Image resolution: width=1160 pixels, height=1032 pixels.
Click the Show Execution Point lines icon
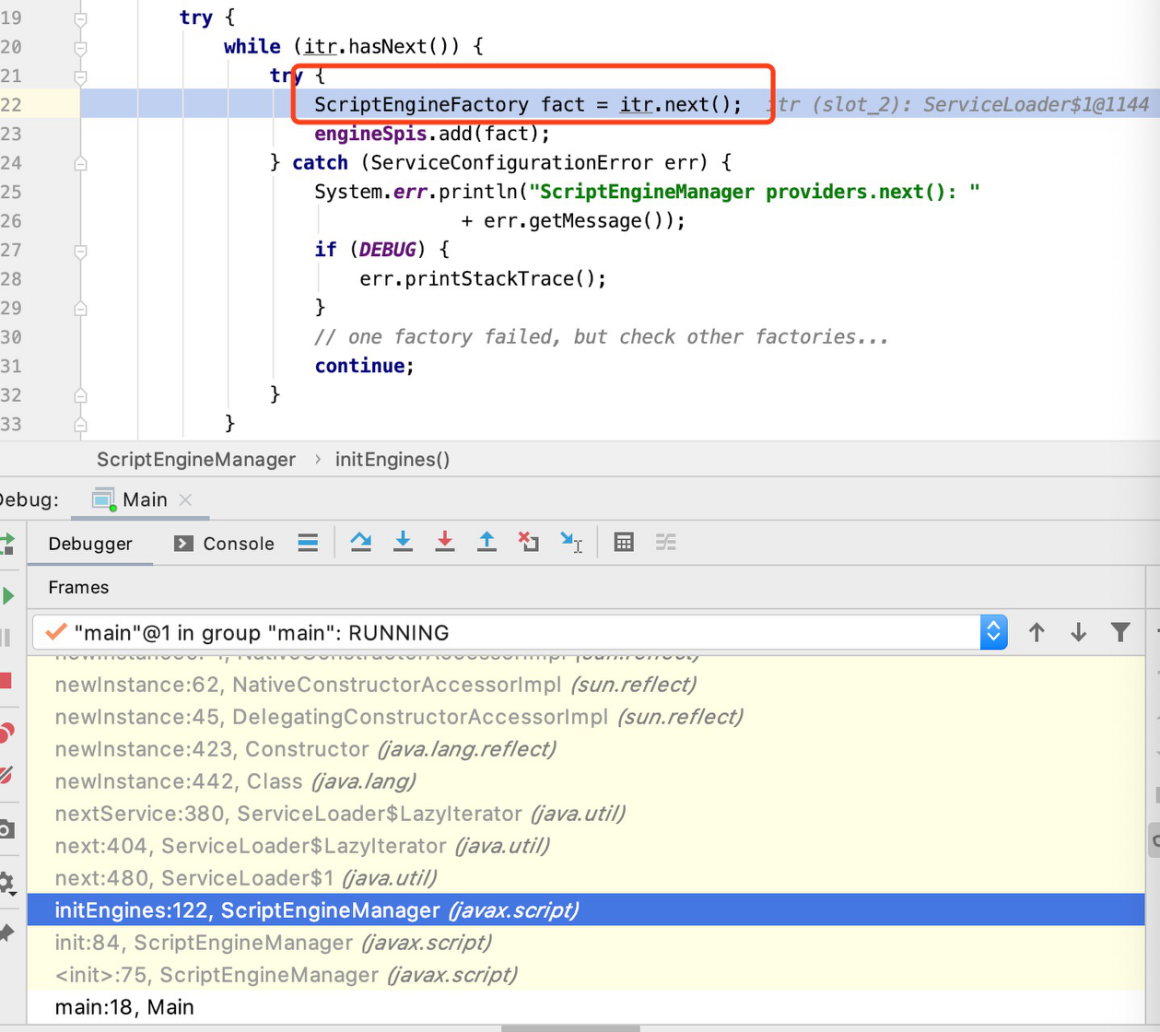point(308,542)
